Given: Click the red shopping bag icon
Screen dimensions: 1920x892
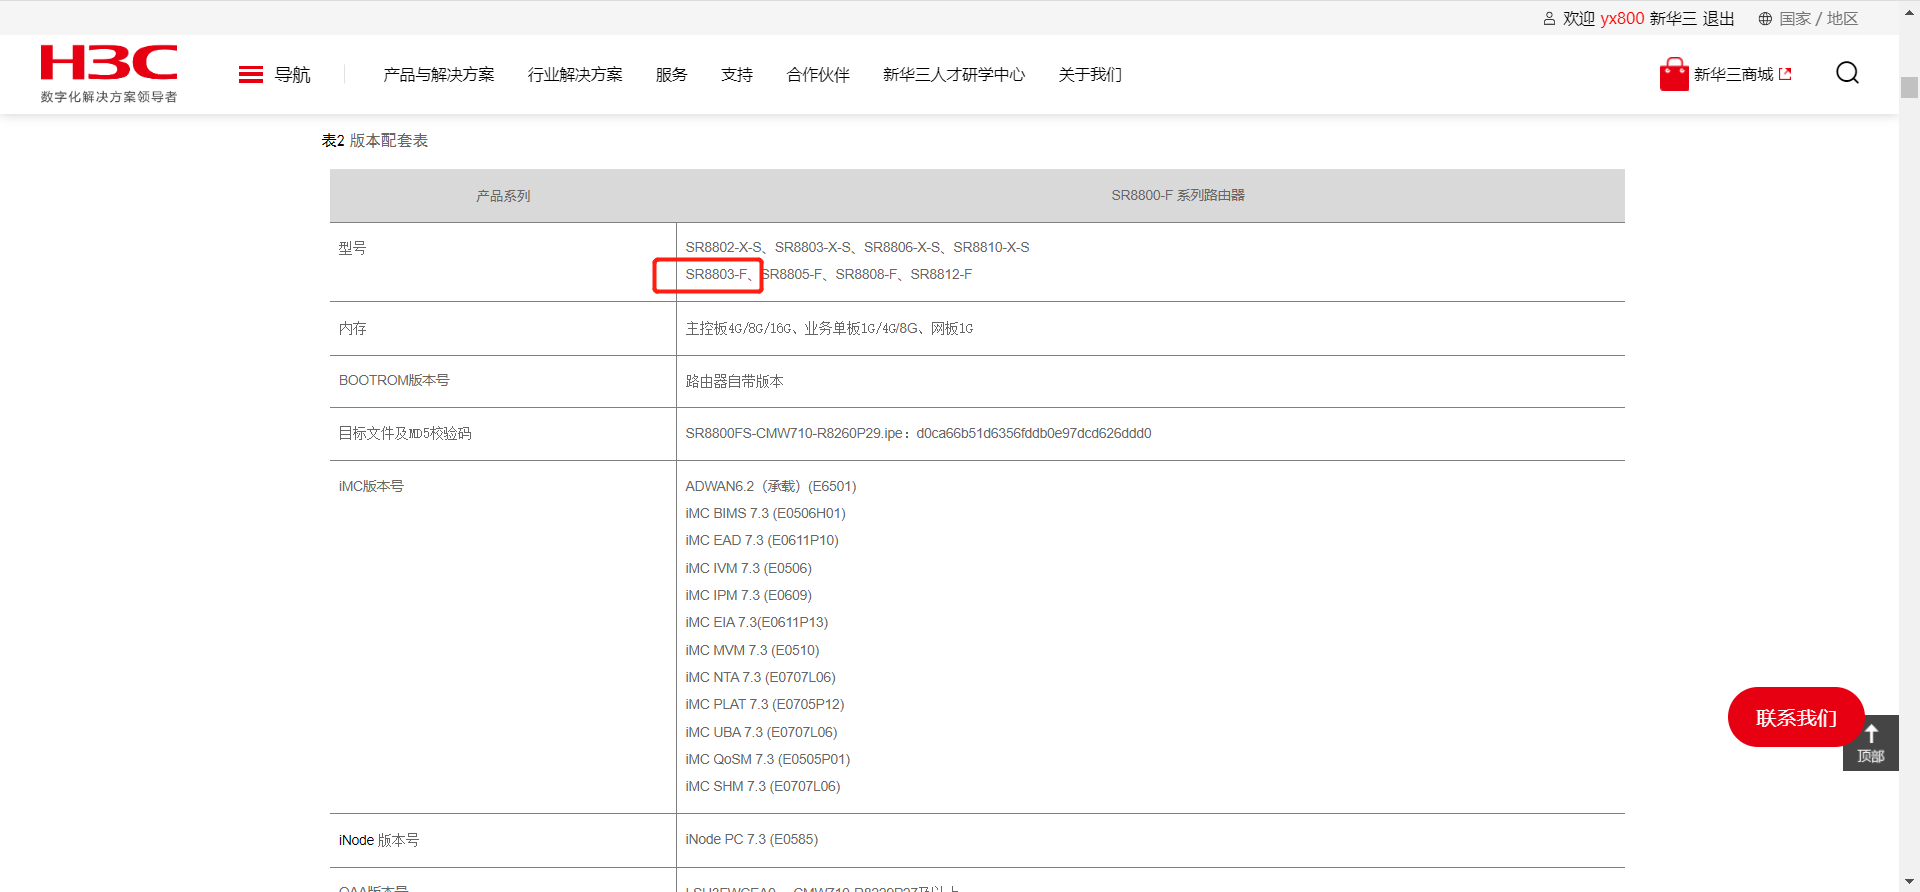Looking at the screenshot, I should coord(1674,74).
